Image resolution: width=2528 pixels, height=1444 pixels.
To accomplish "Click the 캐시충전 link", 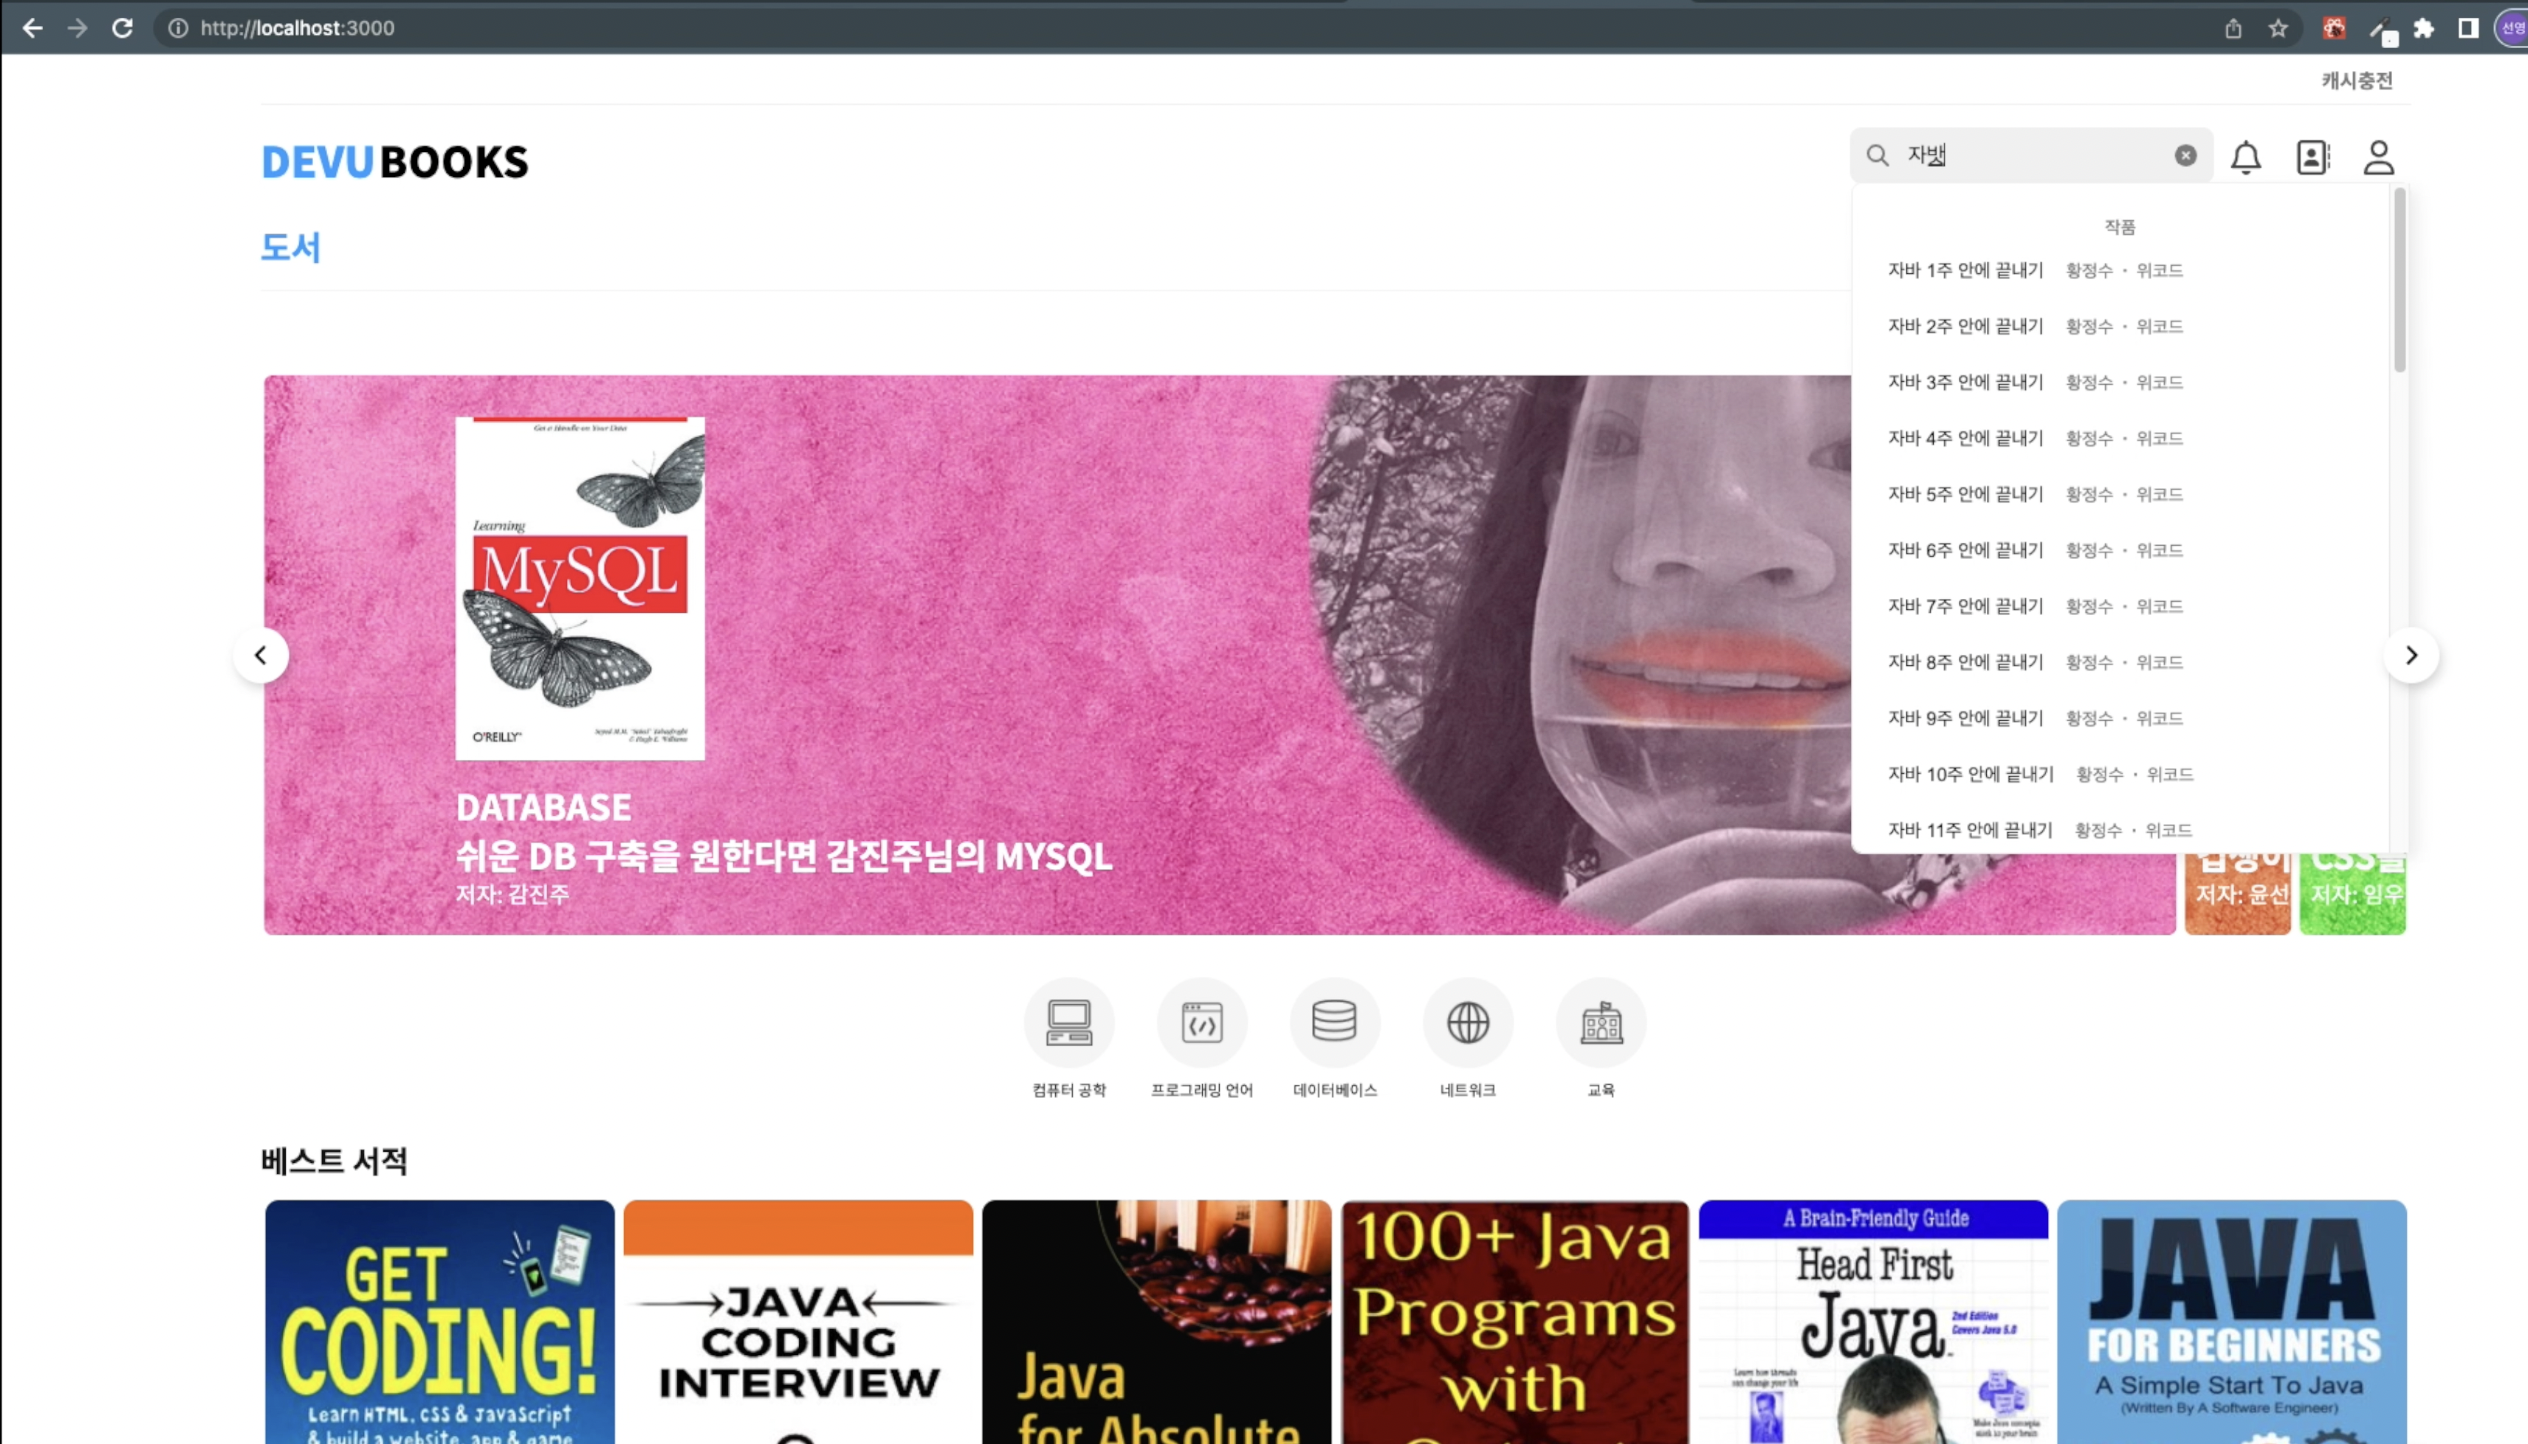I will [2356, 80].
